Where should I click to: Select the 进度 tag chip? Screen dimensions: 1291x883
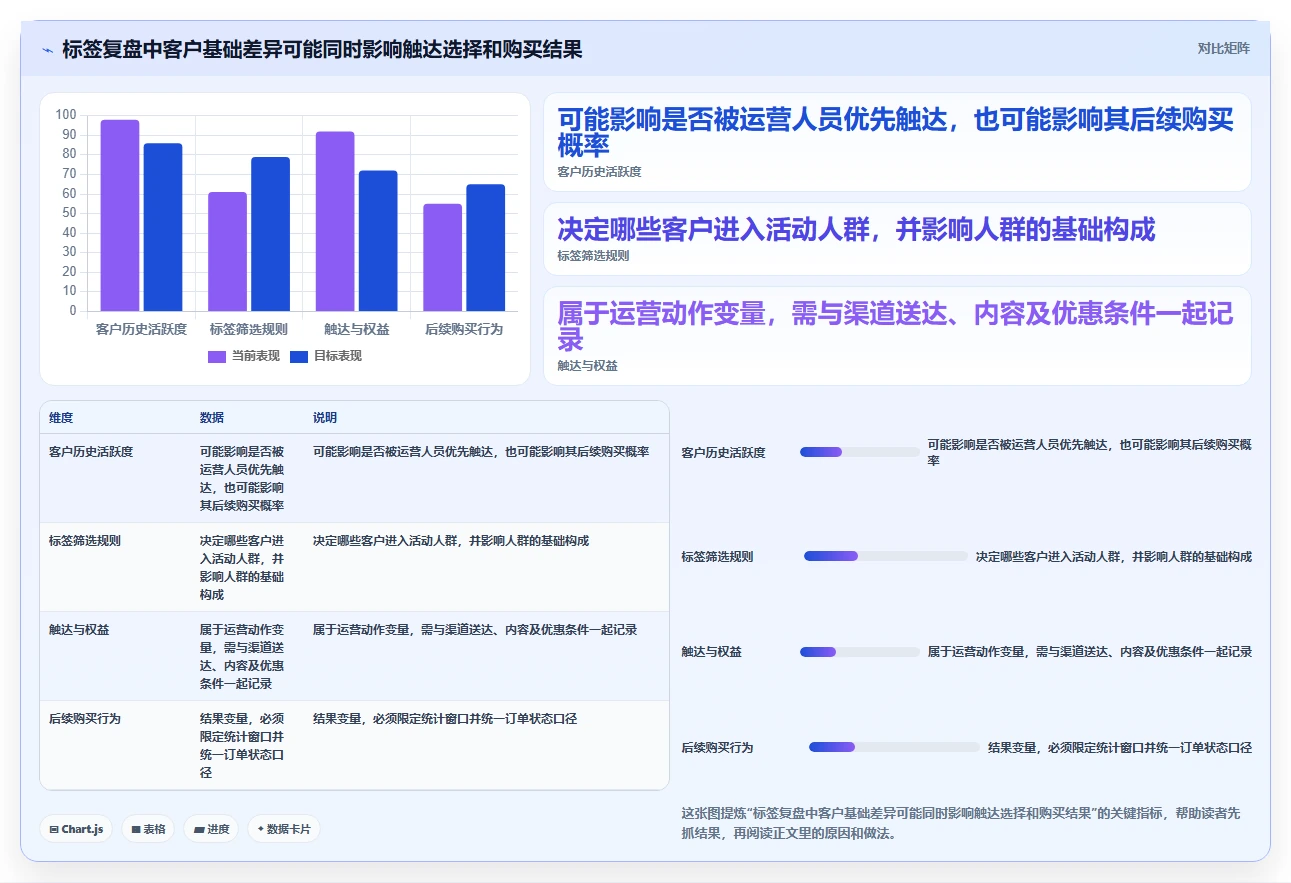pyautogui.click(x=211, y=829)
